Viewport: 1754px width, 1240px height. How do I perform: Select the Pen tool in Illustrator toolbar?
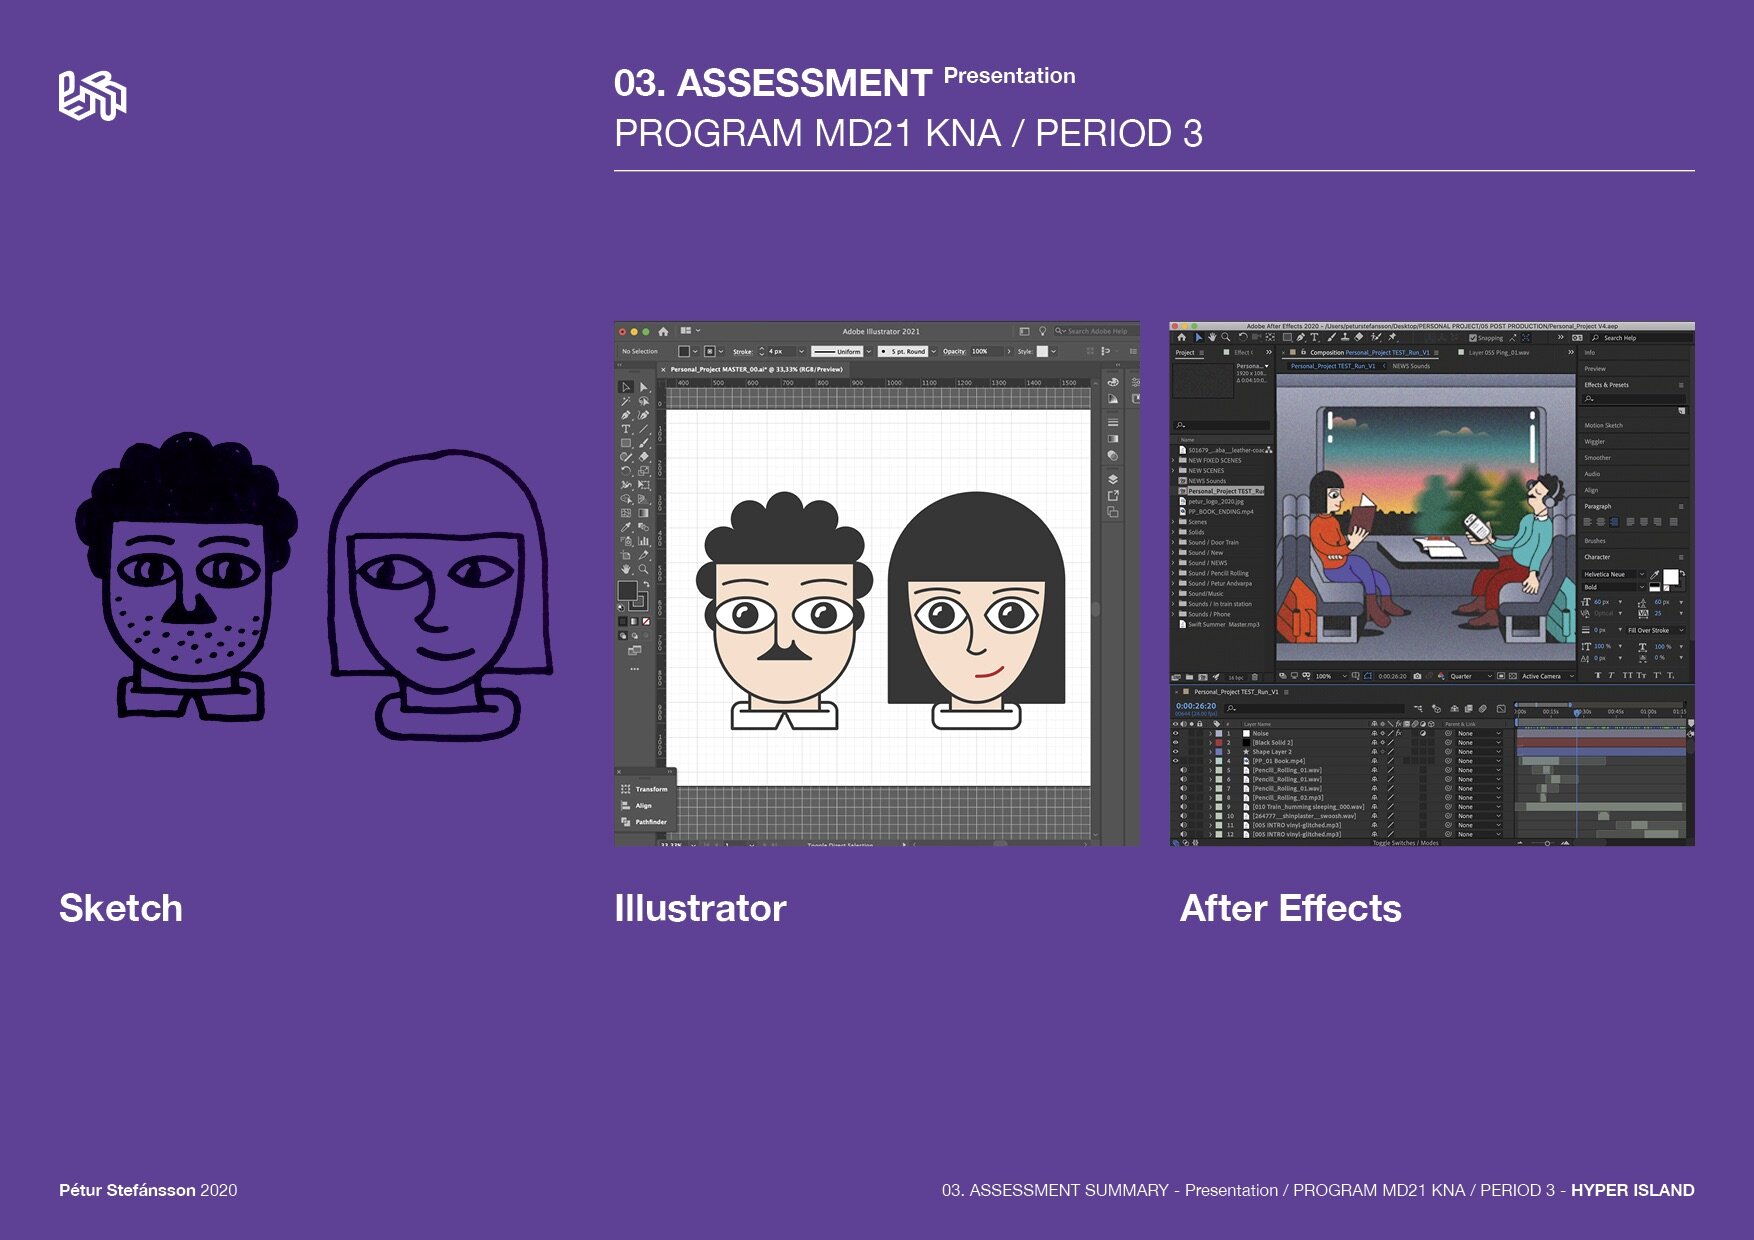click(625, 416)
